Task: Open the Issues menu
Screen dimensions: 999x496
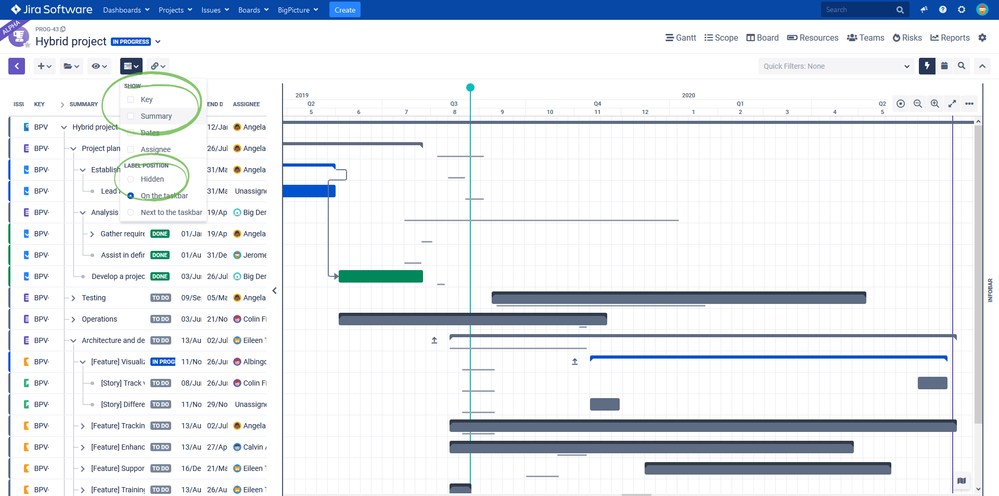Action: [215, 10]
